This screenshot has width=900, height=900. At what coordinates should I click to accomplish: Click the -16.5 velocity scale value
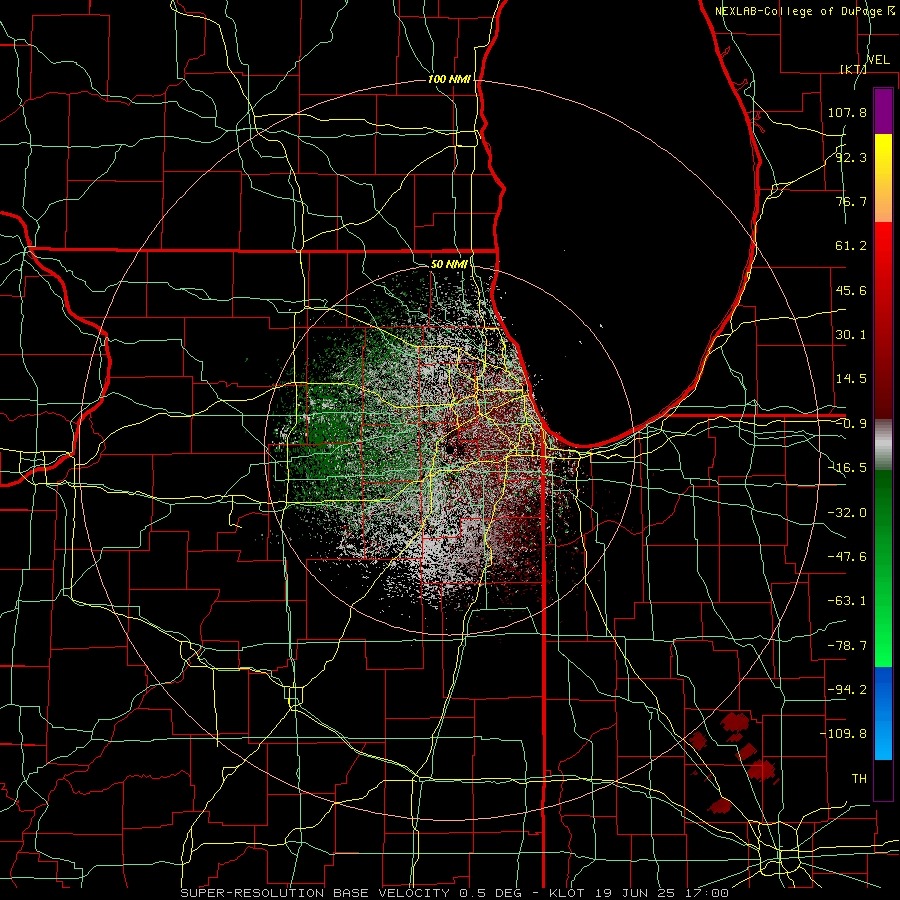(x=847, y=468)
